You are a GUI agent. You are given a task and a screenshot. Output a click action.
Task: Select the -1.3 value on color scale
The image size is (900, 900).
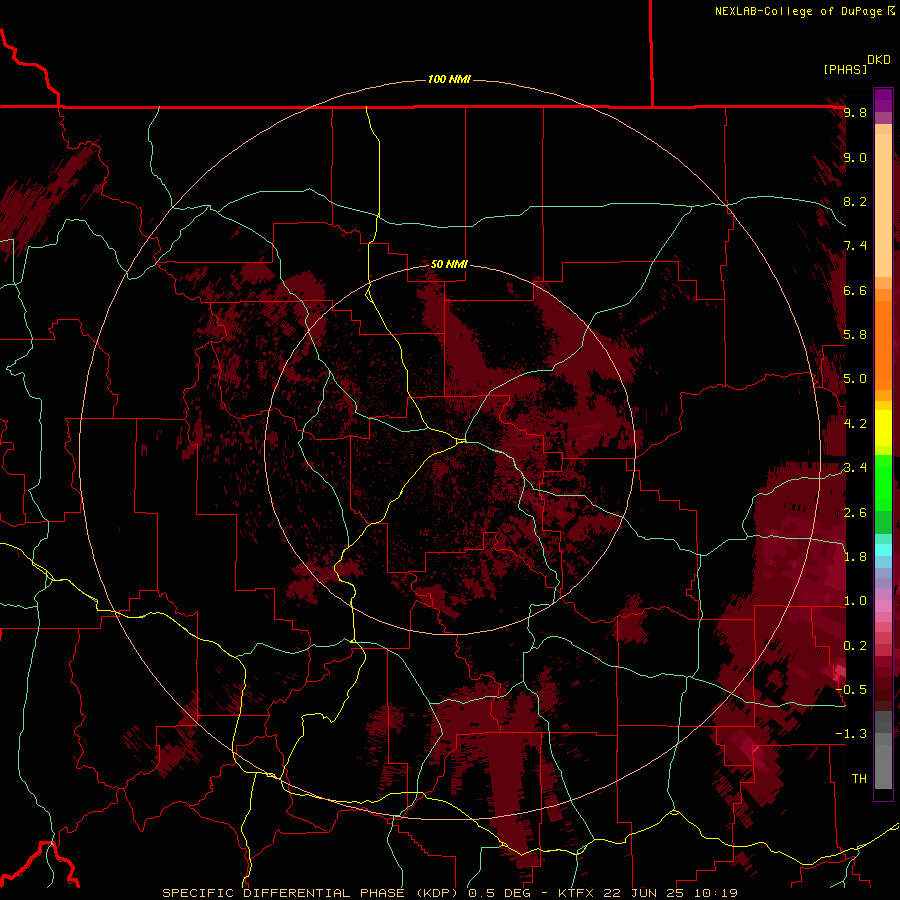(851, 734)
